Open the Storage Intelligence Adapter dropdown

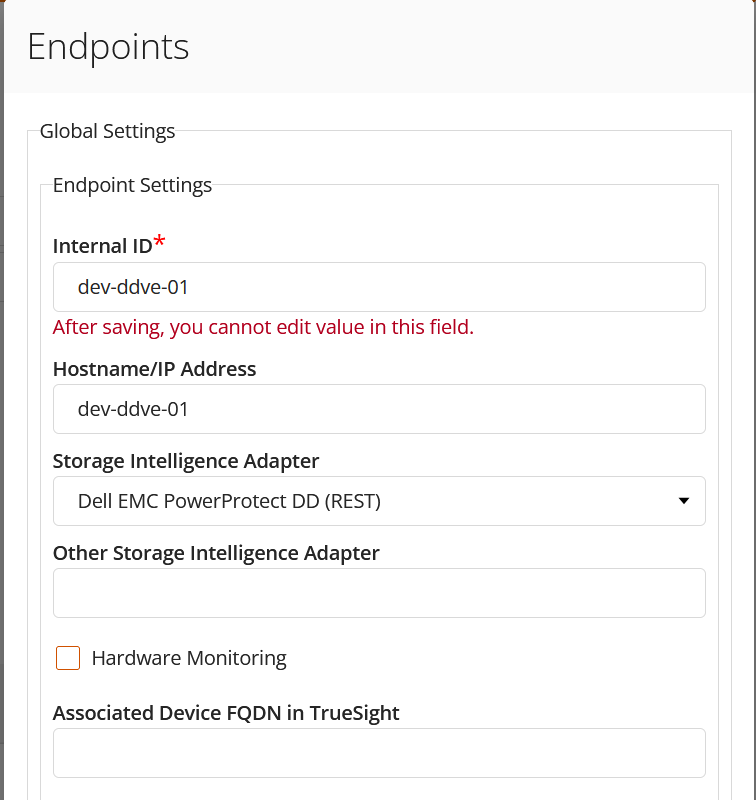379,501
